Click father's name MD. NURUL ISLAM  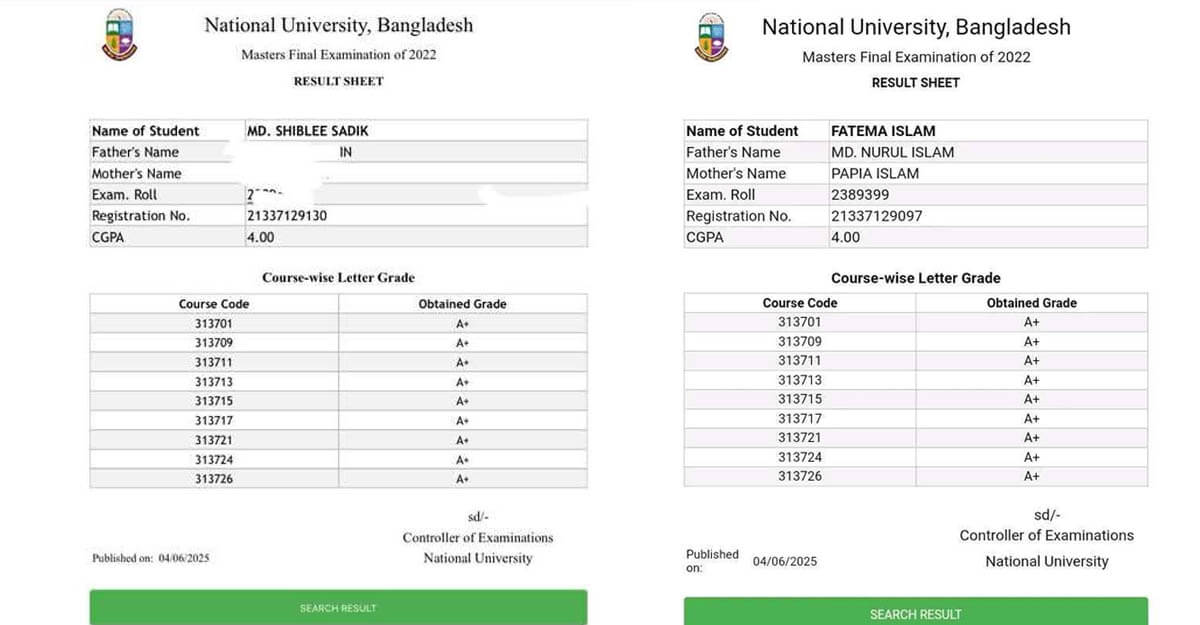click(892, 152)
